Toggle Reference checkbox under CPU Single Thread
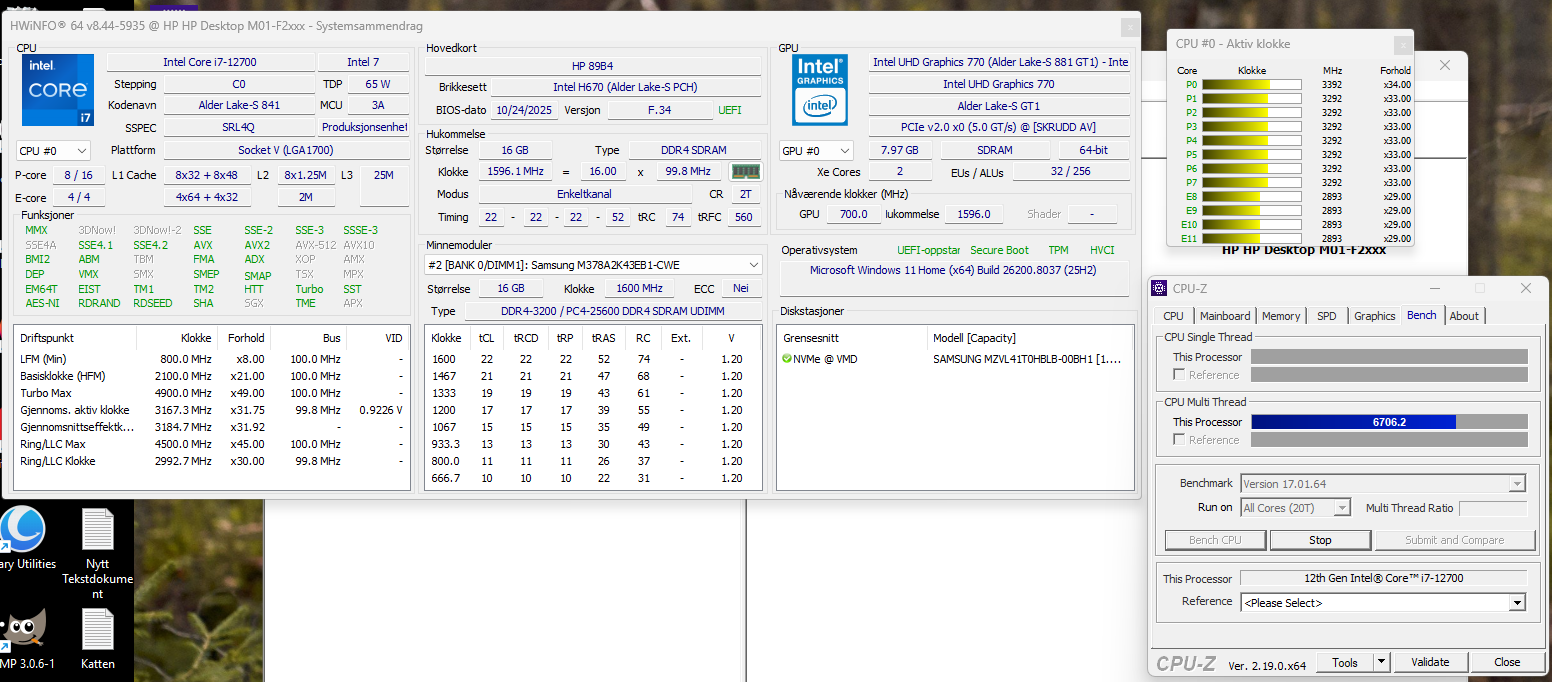Image resolution: width=1552 pixels, height=682 pixels. point(1180,375)
